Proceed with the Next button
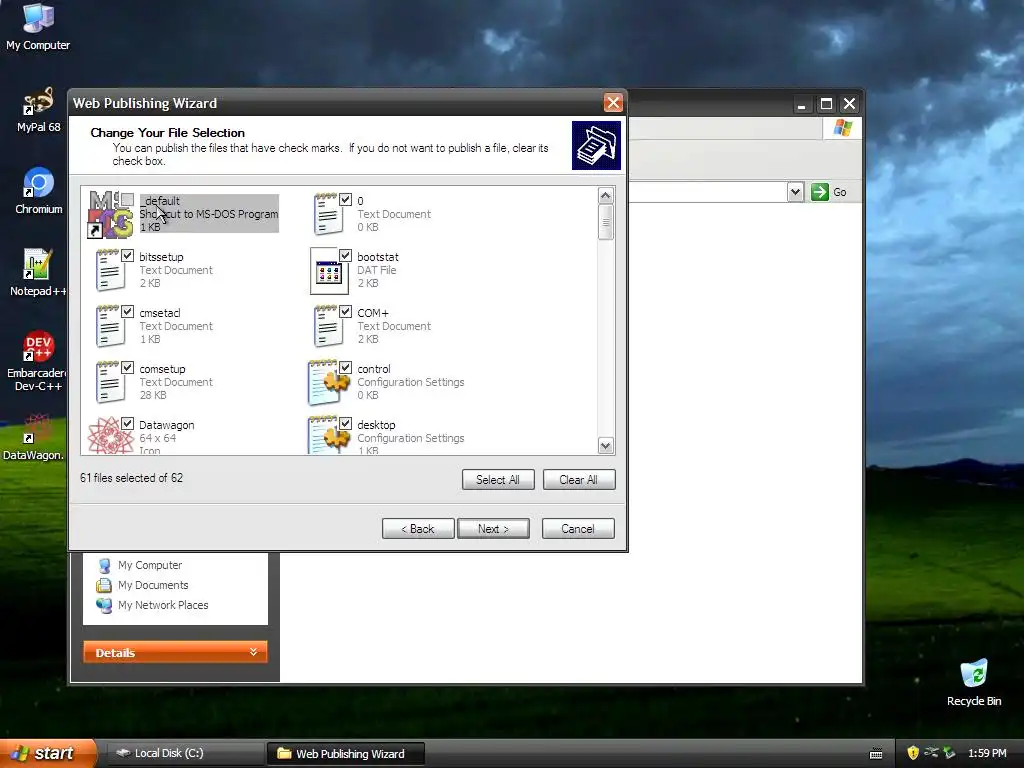This screenshot has width=1024, height=768. tap(493, 528)
